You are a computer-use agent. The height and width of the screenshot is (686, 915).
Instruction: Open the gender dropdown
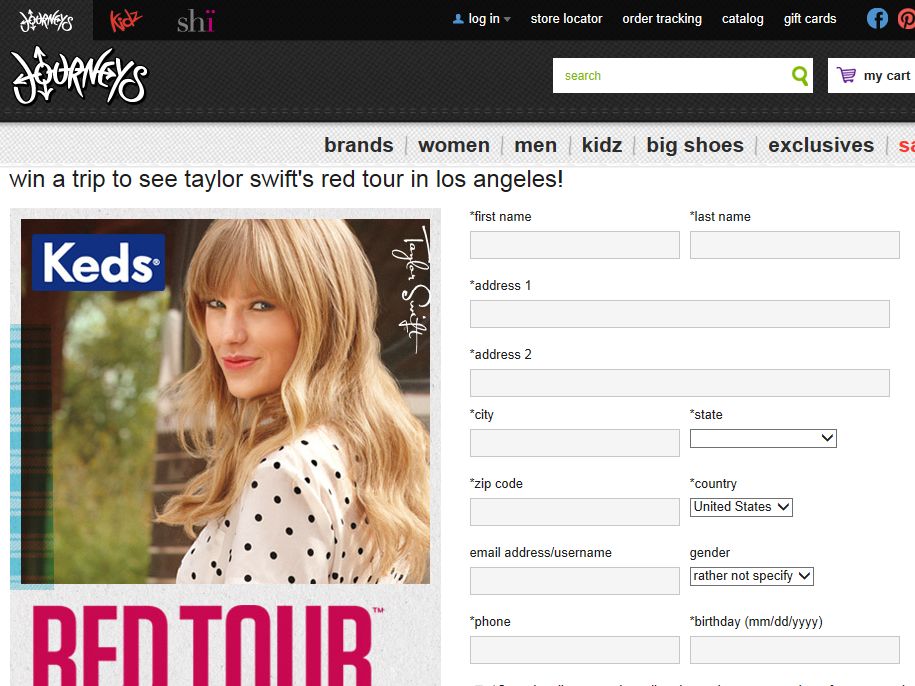752,576
